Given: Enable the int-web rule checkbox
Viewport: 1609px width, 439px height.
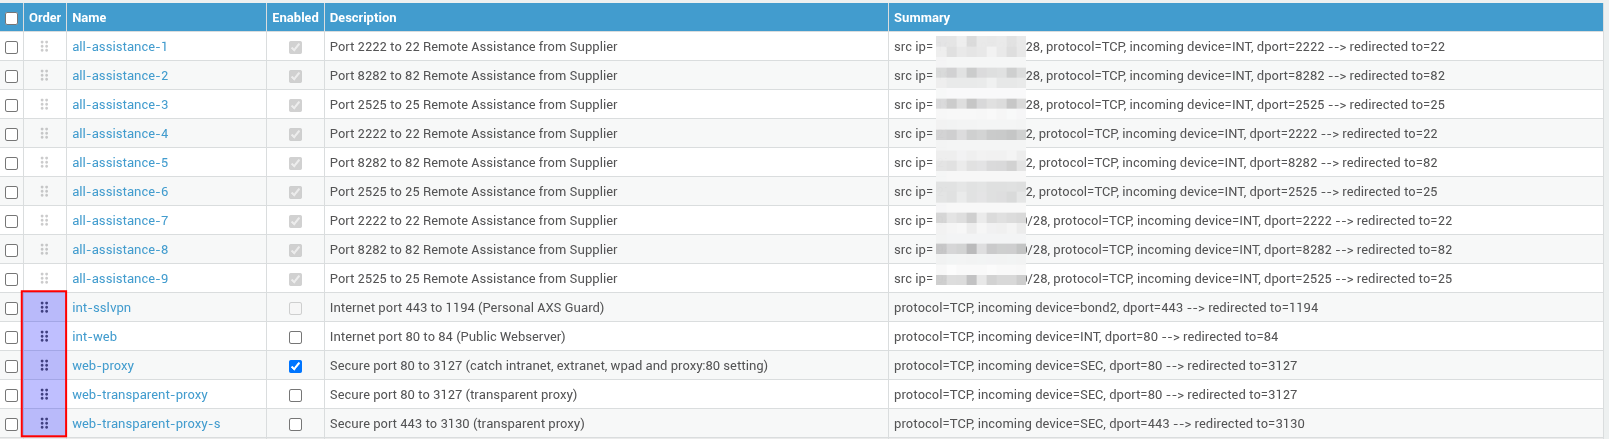Looking at the screenshot, I should [x=295, y=337].
